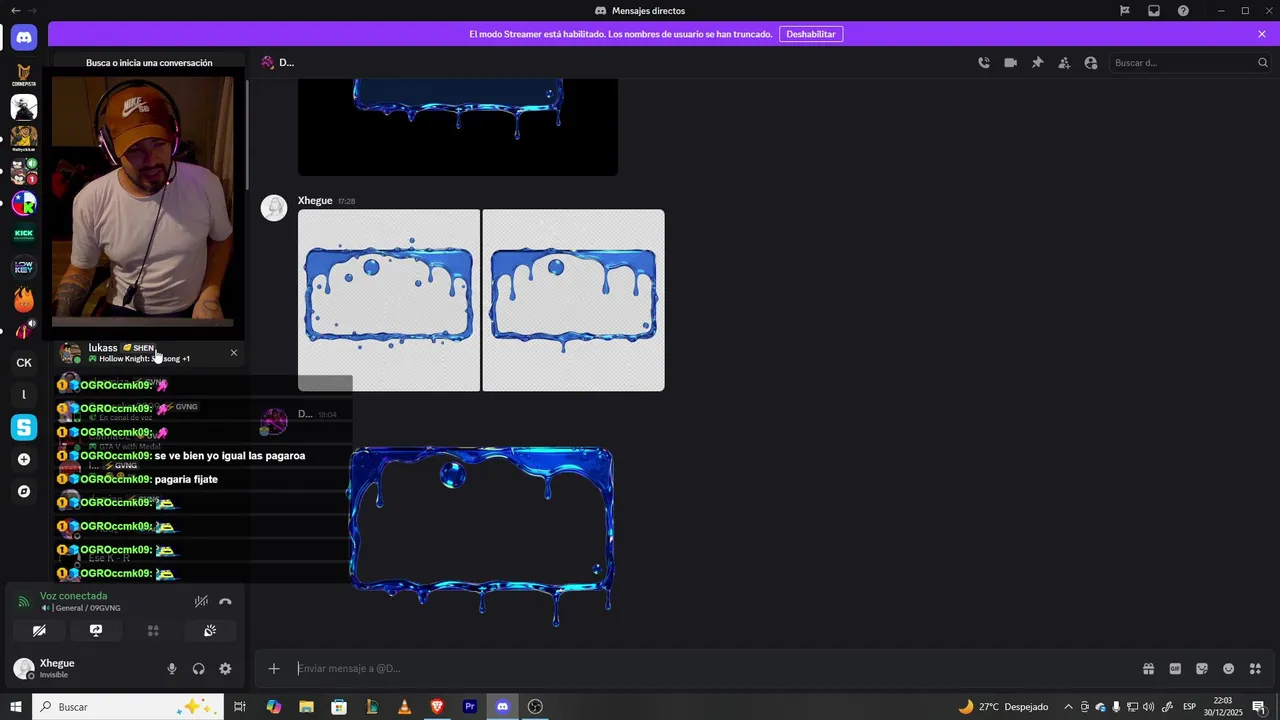Open the Low Key server icon
Screen dimensions: 1280x720
pyautogui.click(x=24, y=267)
